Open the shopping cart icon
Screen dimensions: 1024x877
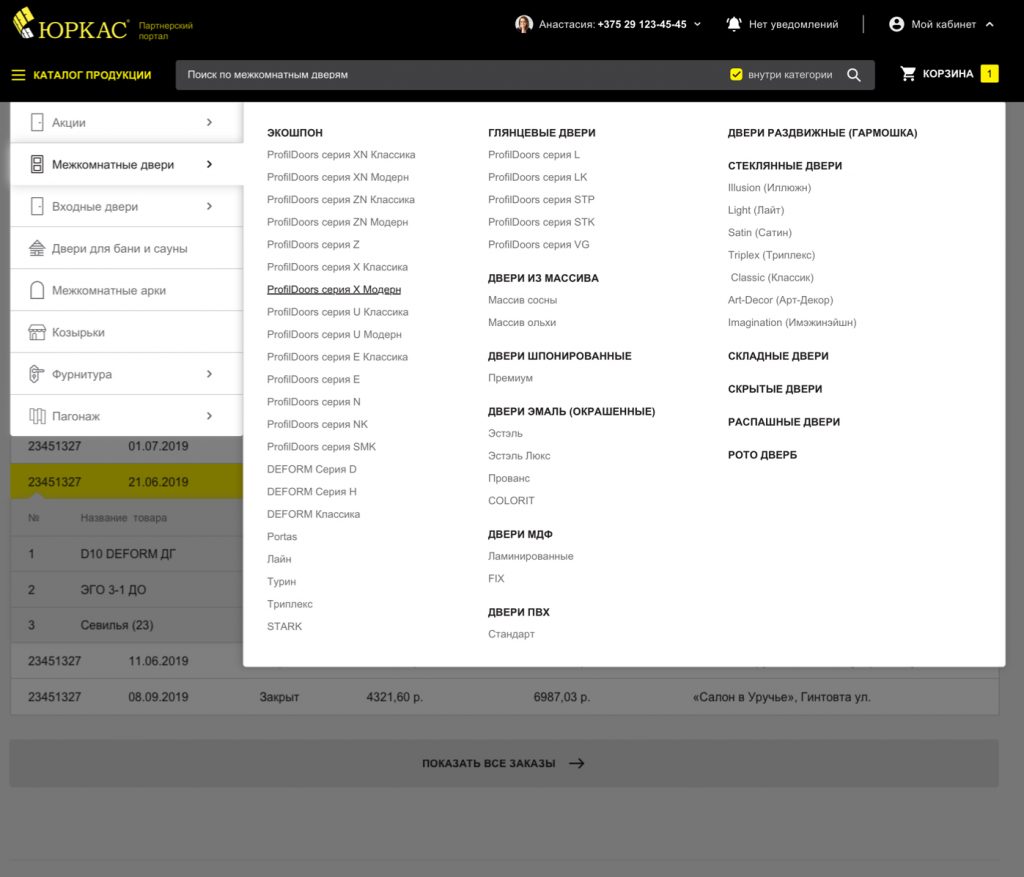pyautogui.click(x=908, y=74)
